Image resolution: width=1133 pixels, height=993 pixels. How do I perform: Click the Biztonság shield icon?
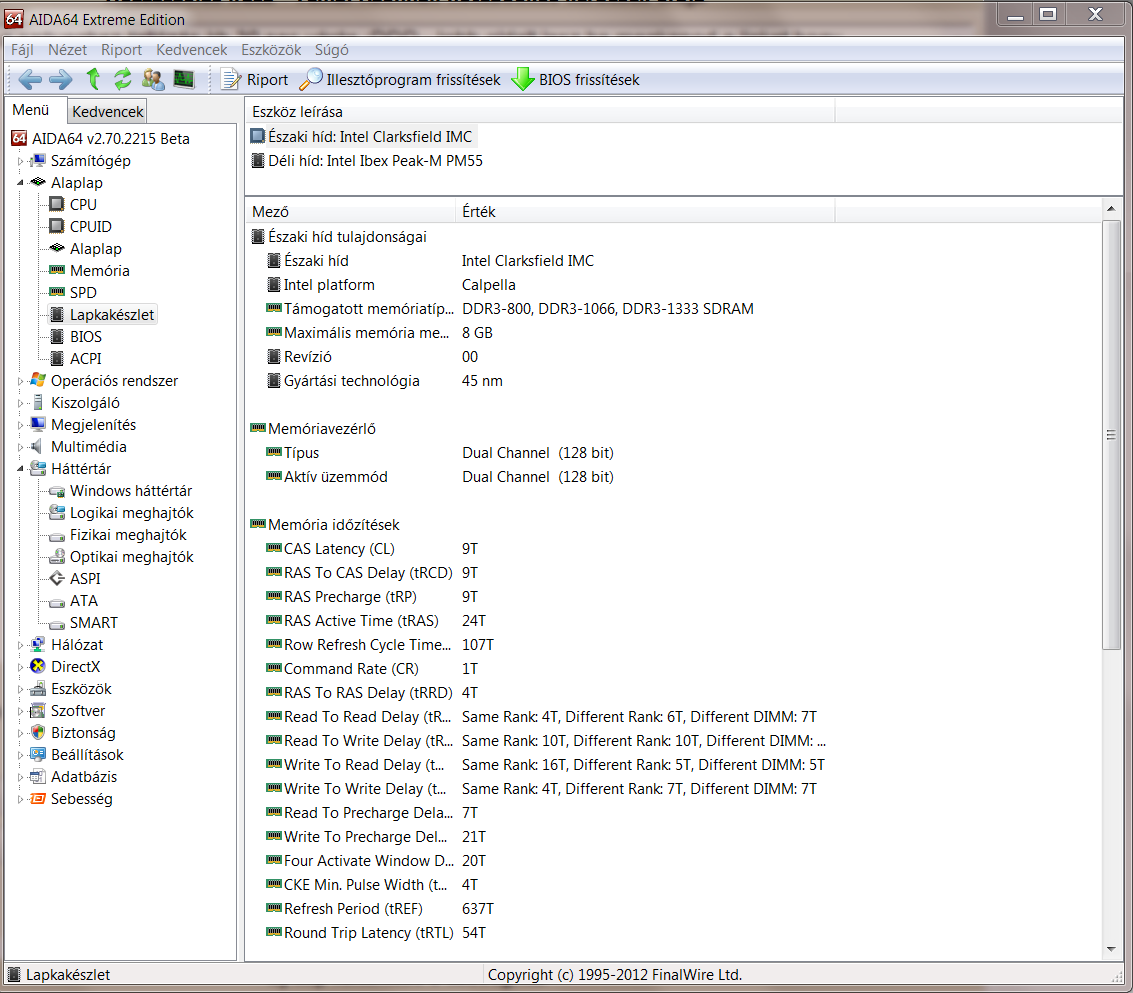(38, 733)
